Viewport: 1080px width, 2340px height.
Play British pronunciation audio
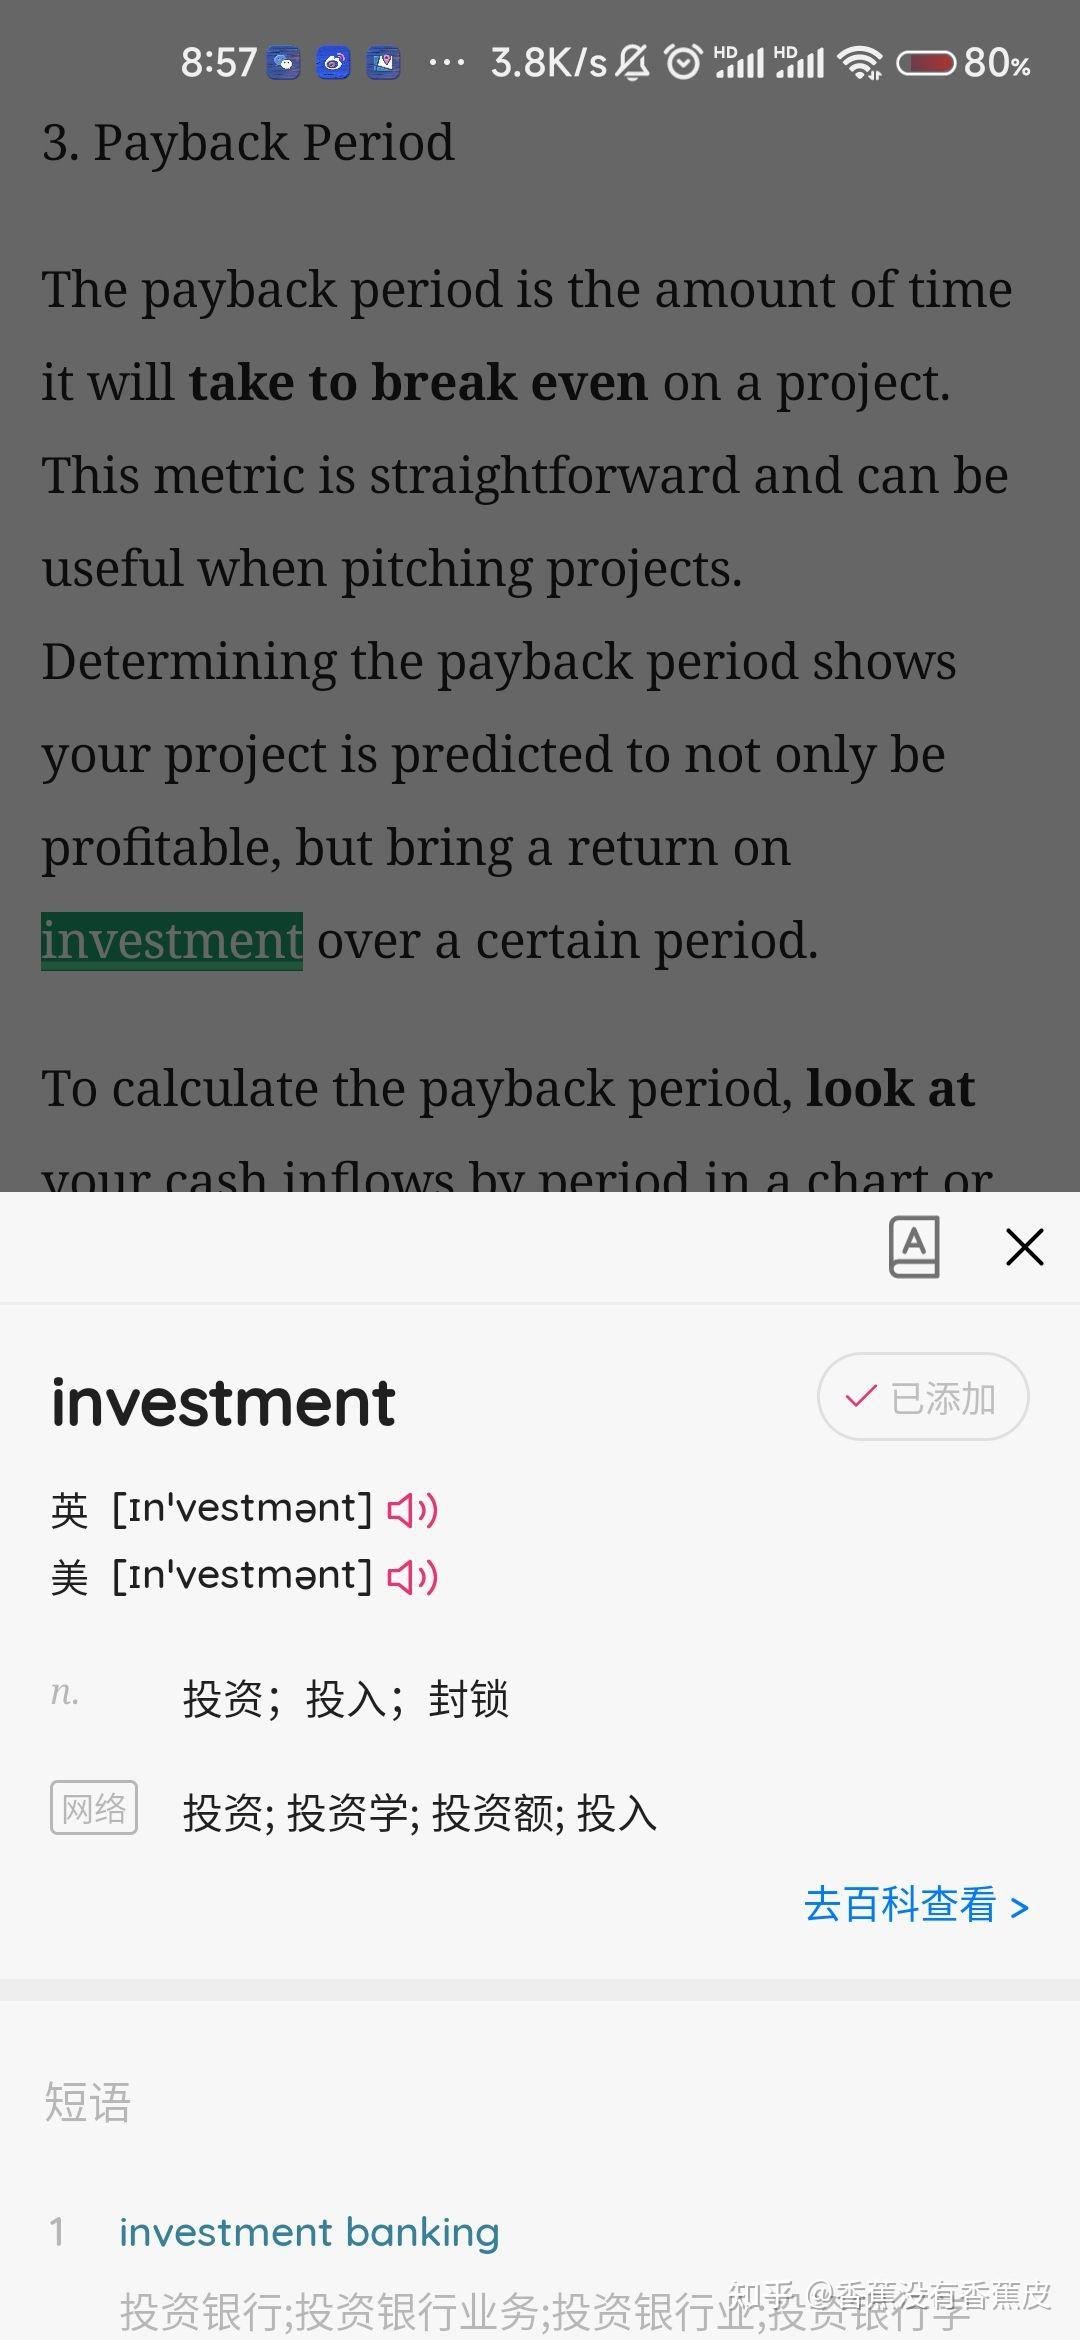[412, 1510]
